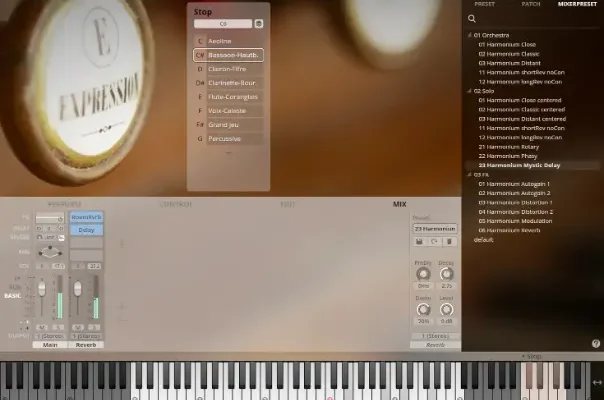604x400 pixels.
Task: Collapse the 01 Orchestra preset group
Action: pyautogui.click(x=469, y=35)
